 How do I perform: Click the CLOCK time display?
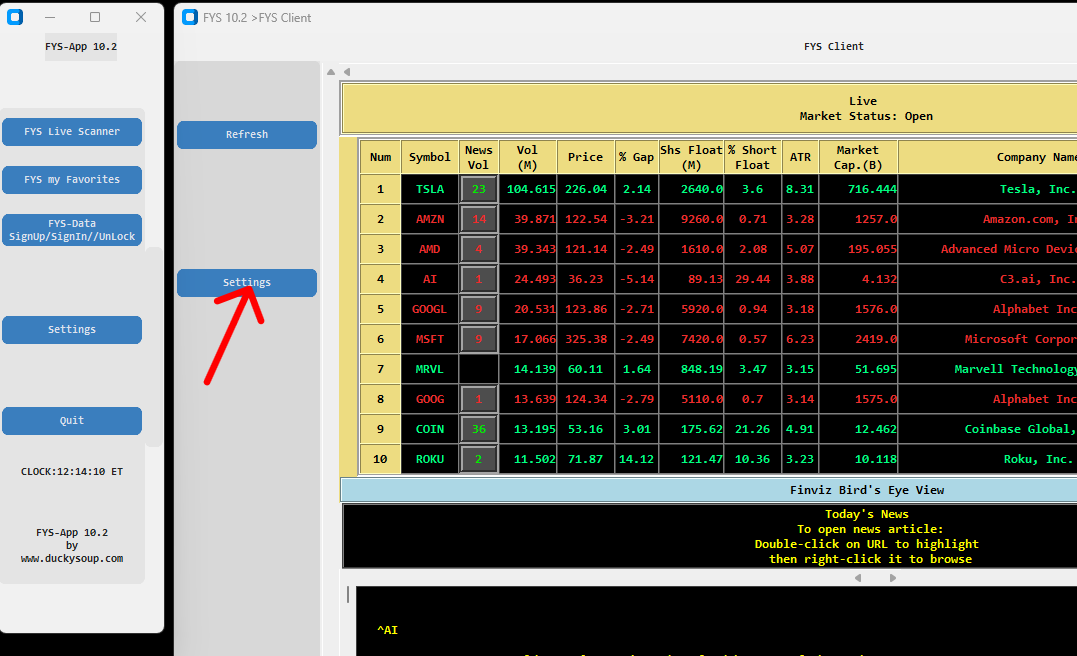click(x=72, y=472)
